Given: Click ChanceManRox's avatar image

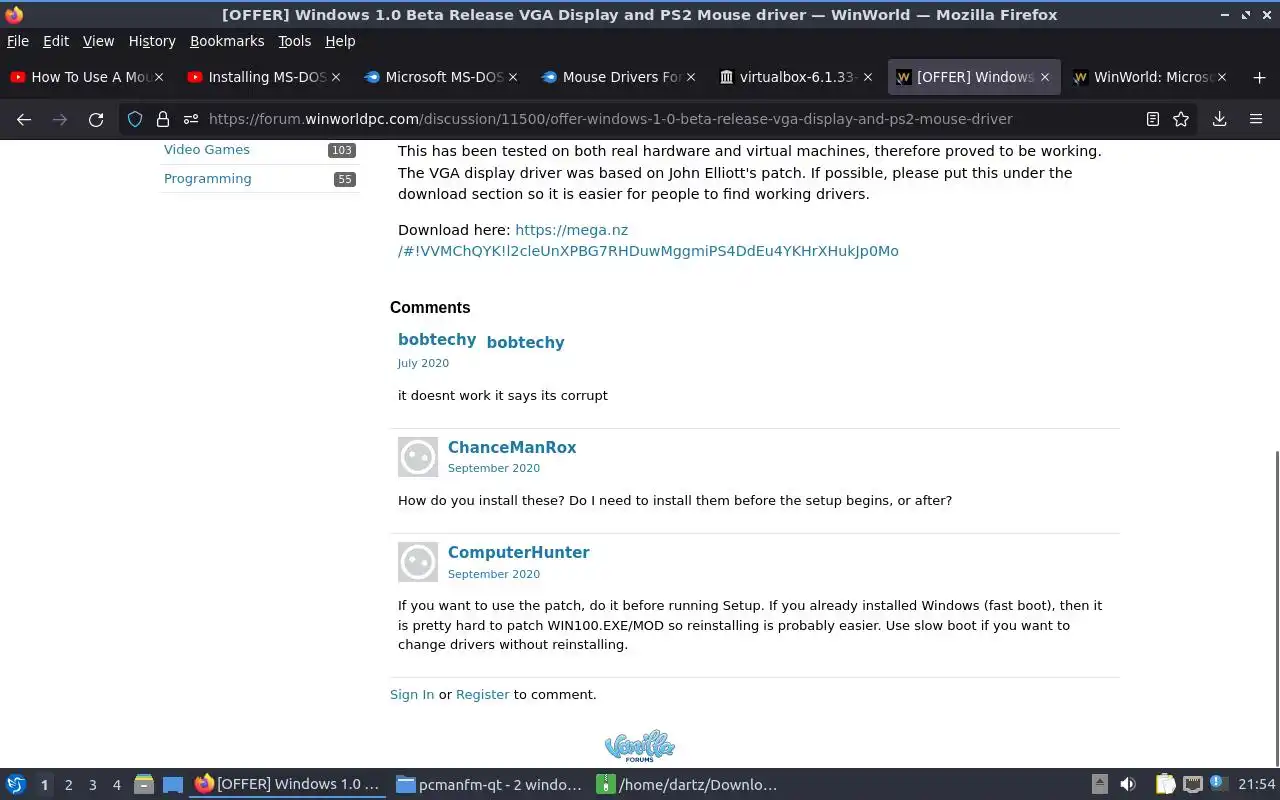Looking at the screenshot, I should coord(418,457).
